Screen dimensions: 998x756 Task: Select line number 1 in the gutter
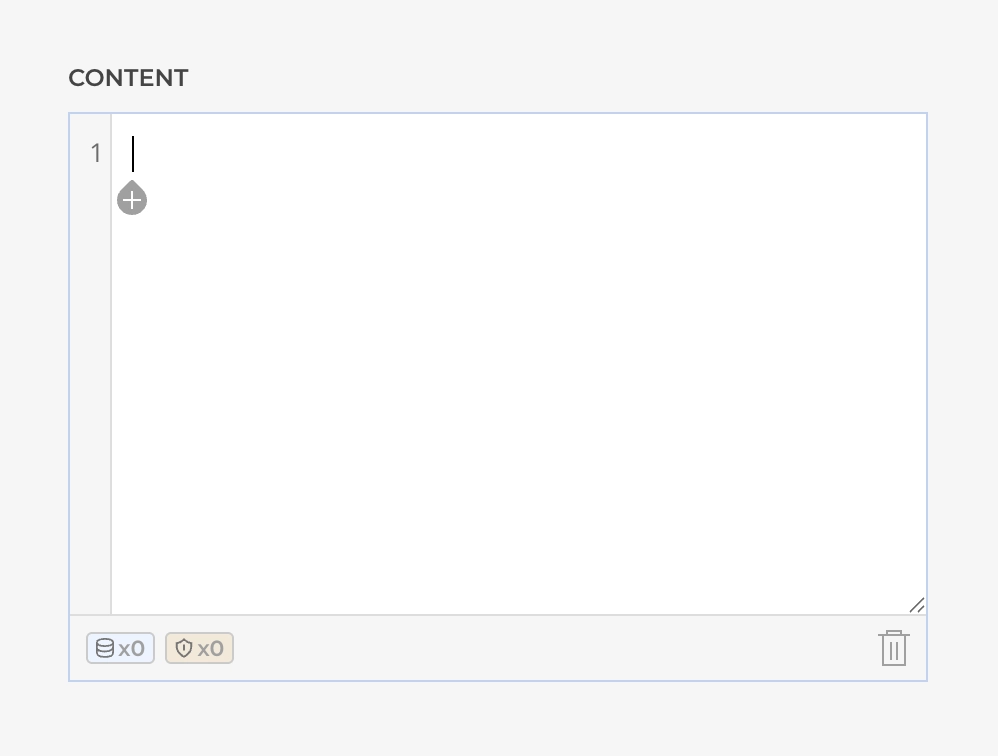[96, 153]
